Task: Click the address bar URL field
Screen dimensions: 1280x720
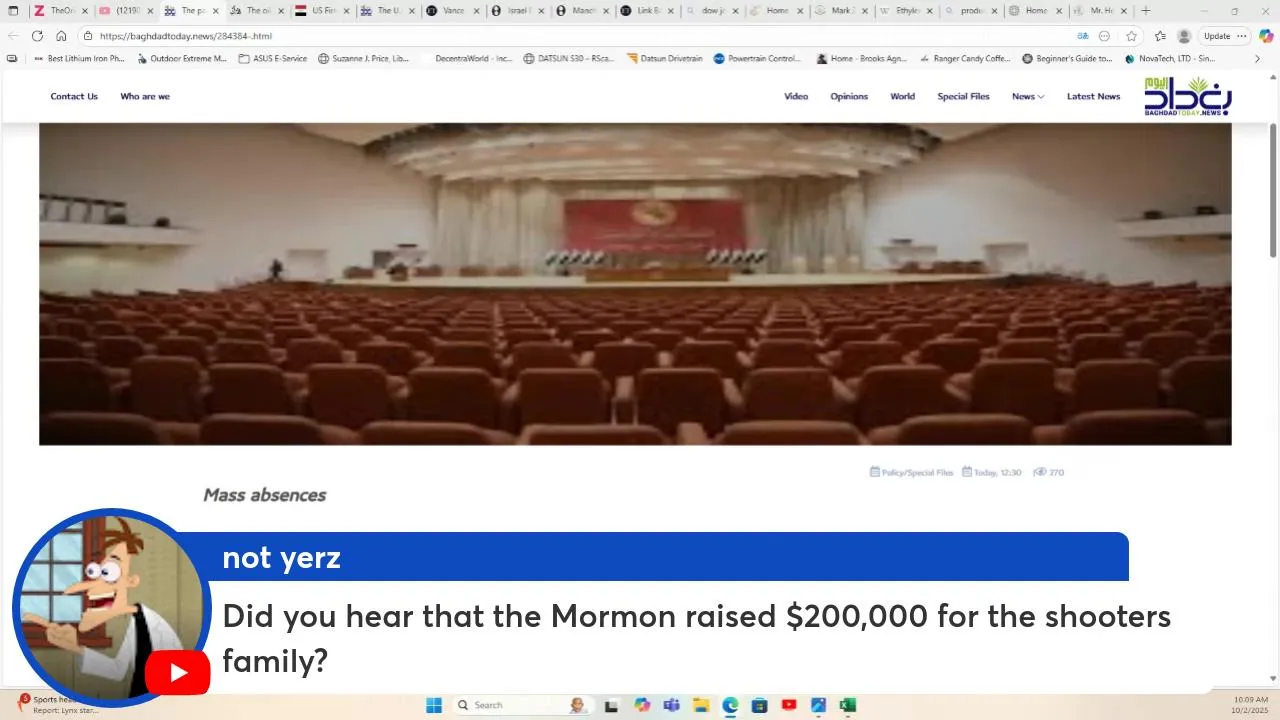Action: [580, 36]
